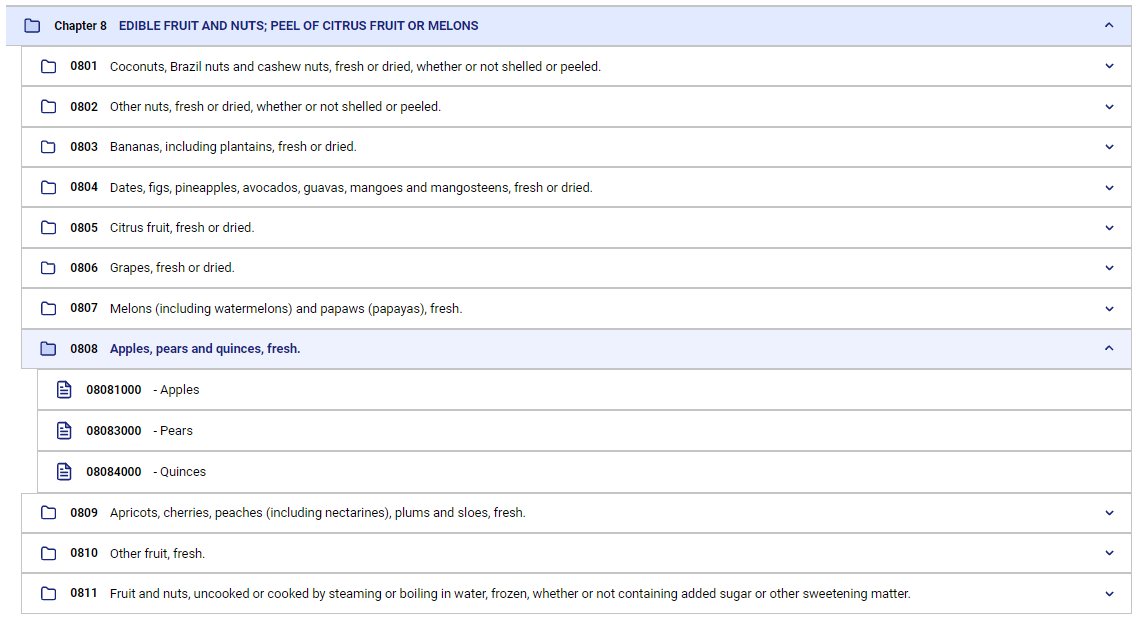This screenshot has width=1136, height=620.
Task: Expand 0811 frozen fruit and nuts chevron
Action: click(x=1108, y=594)
